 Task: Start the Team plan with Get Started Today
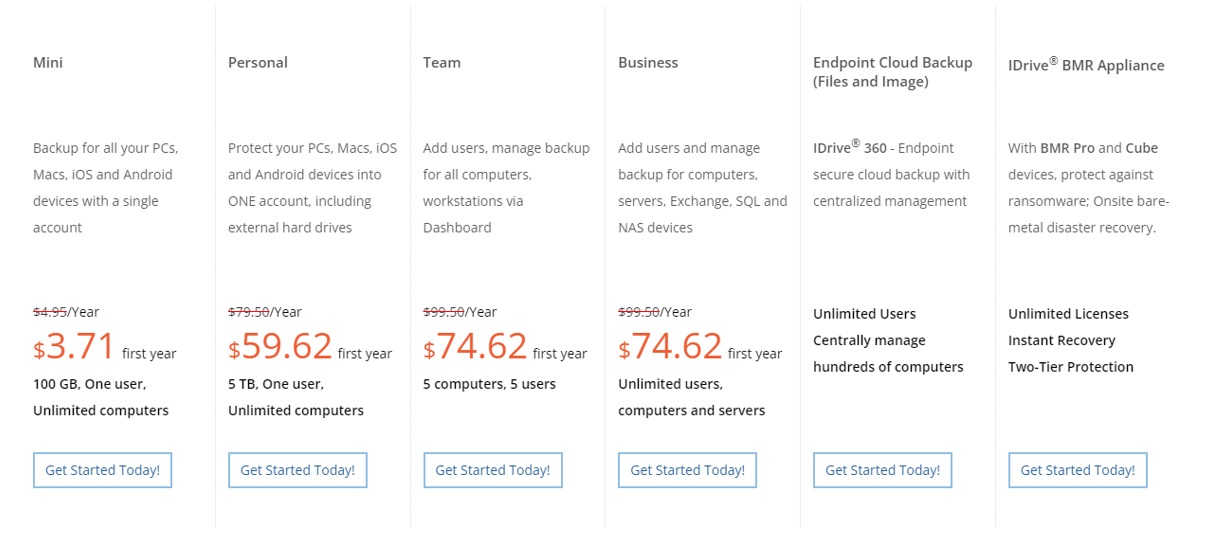[x=492, y=470]
